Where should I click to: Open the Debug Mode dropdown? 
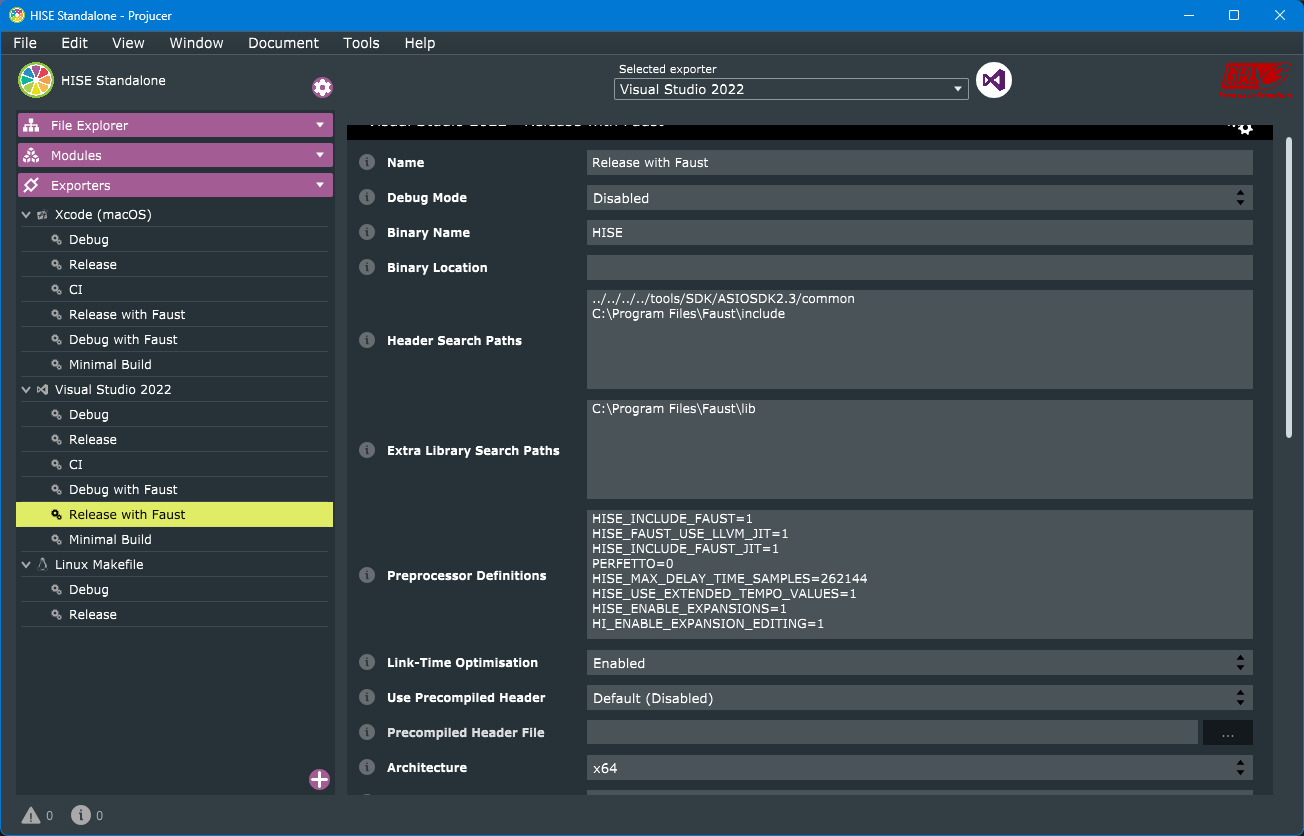(x=918, y=198)
